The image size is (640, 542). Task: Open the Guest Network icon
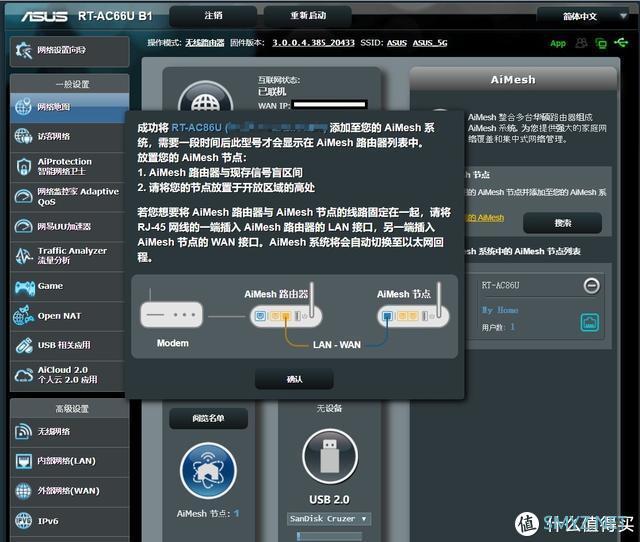23,136
